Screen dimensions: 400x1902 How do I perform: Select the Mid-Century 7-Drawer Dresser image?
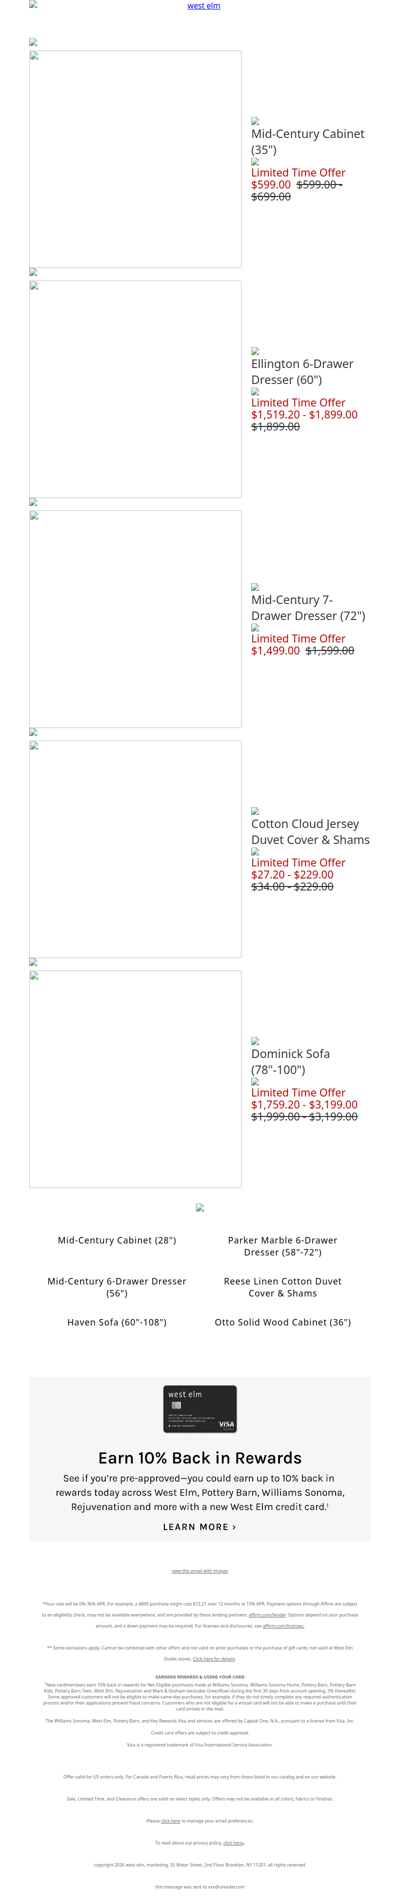point(135,619)
